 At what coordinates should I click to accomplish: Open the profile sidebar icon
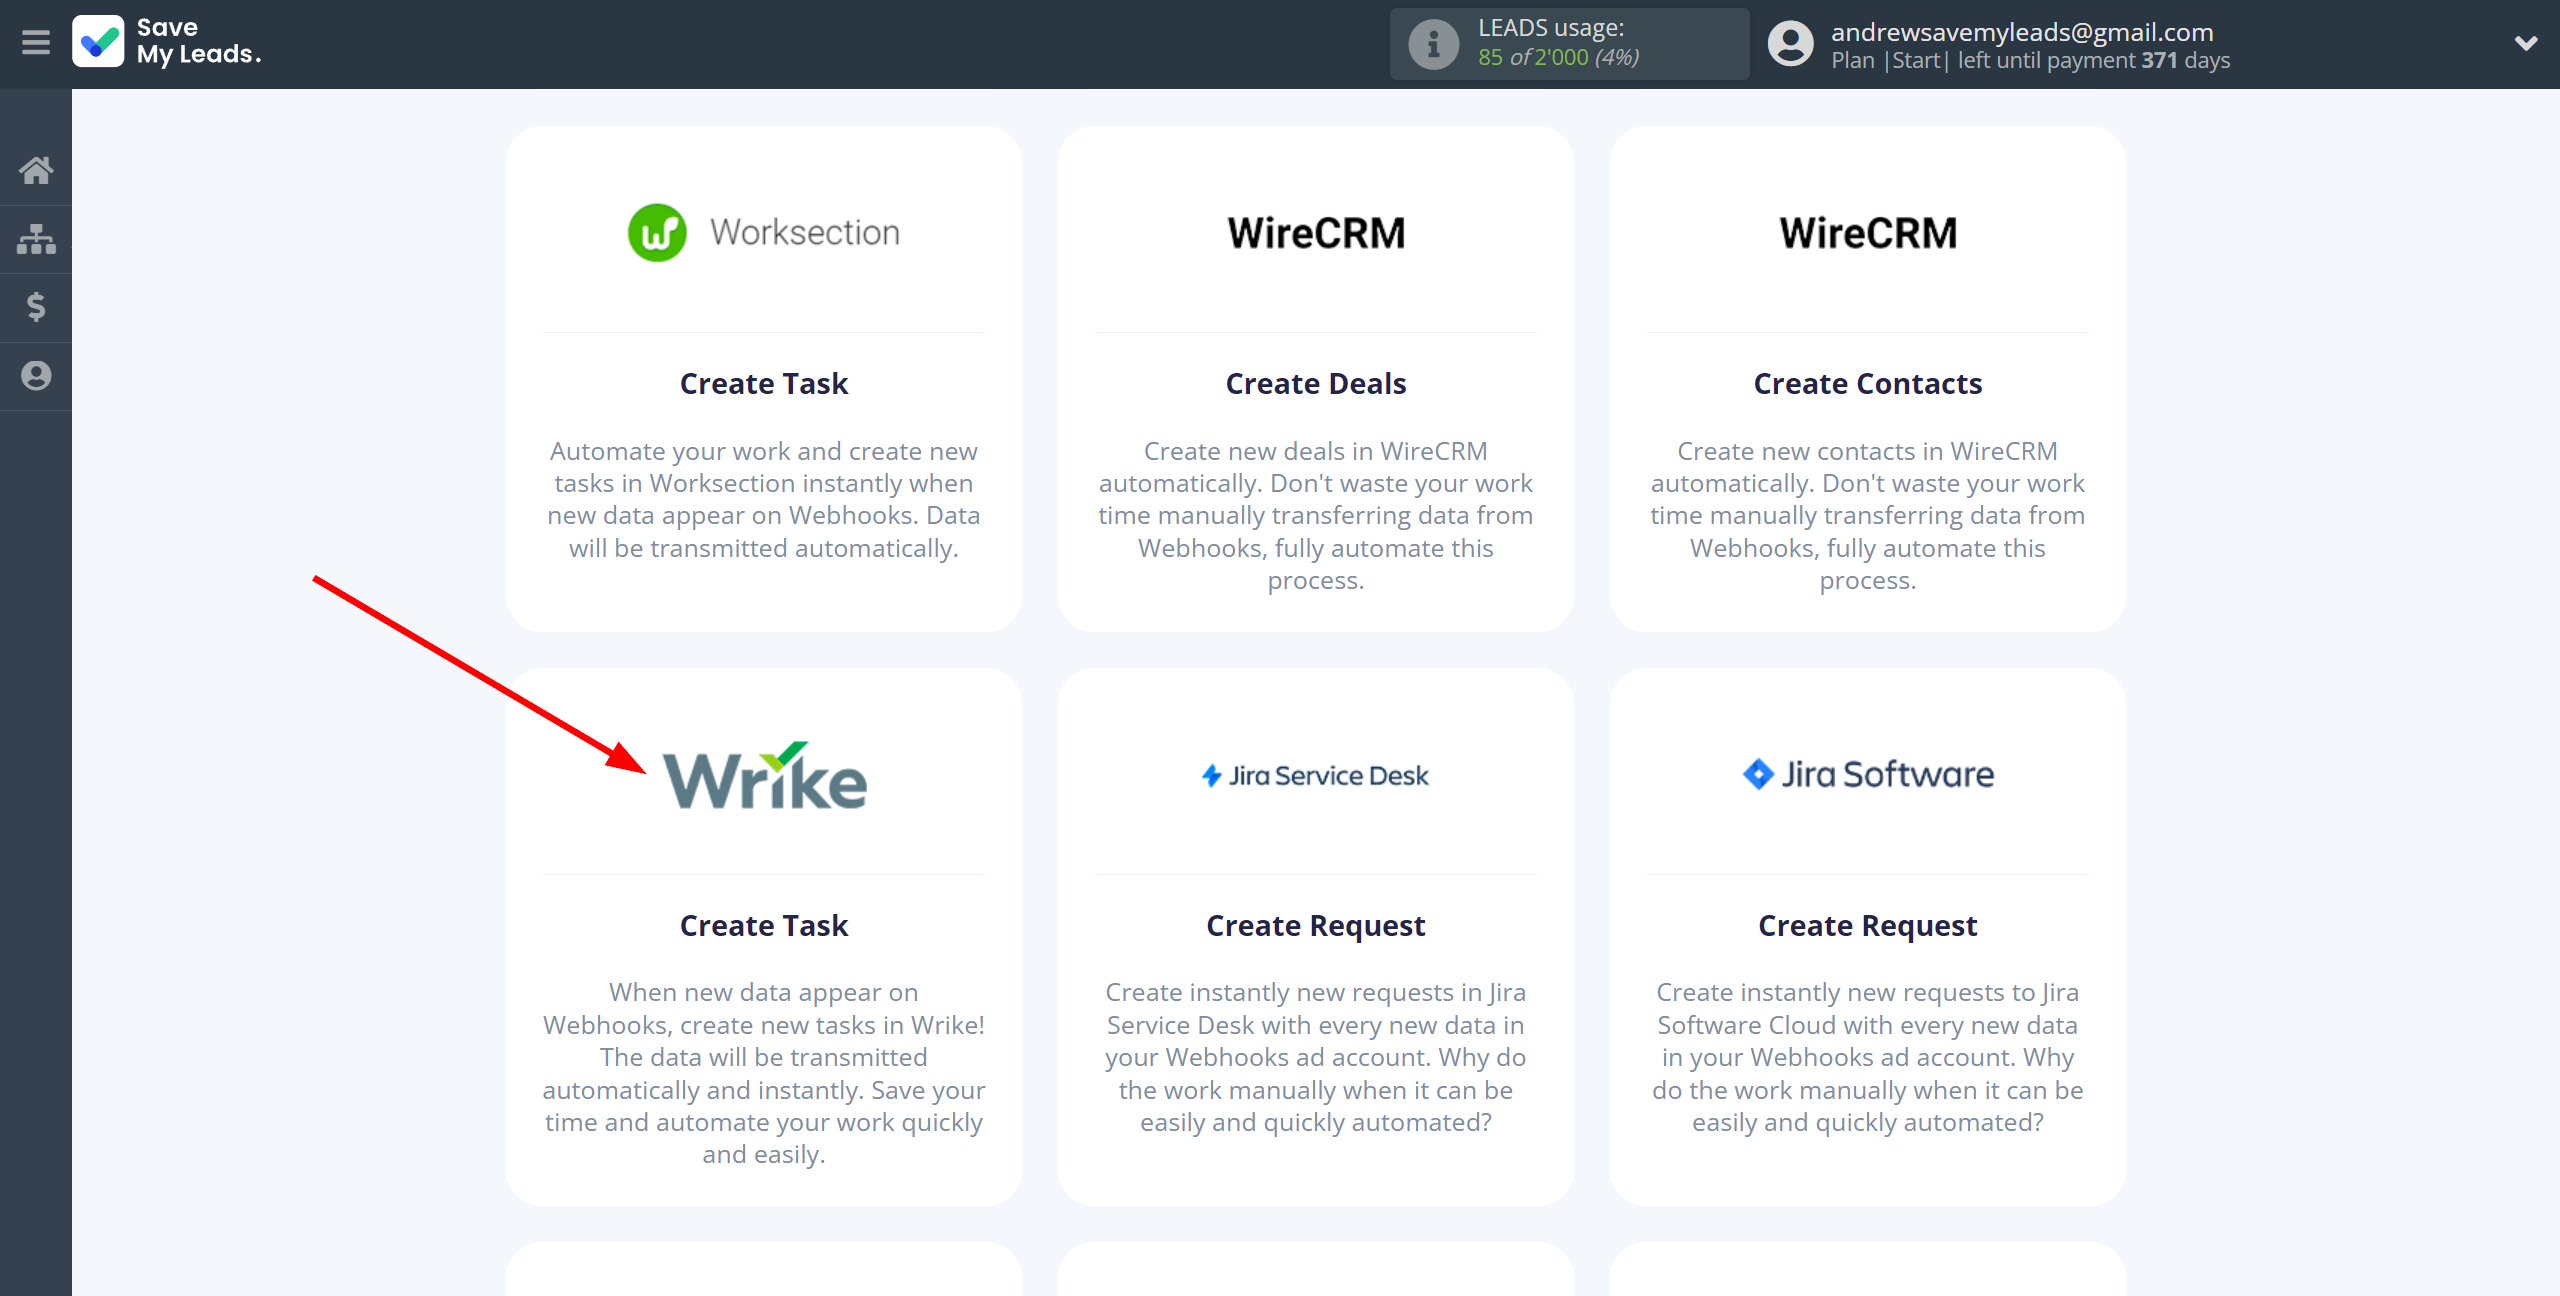[x=36, y=376]
